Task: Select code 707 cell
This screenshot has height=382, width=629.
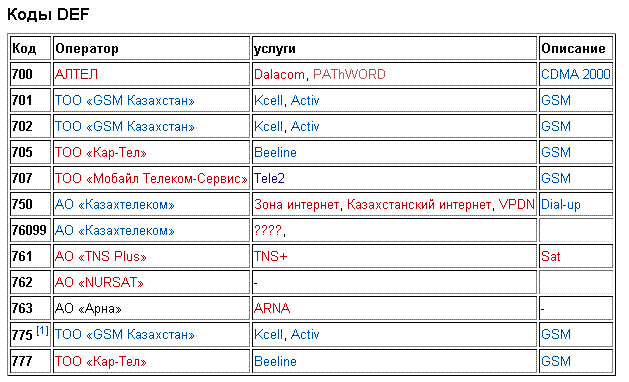Action: click(x=30, y=178)
